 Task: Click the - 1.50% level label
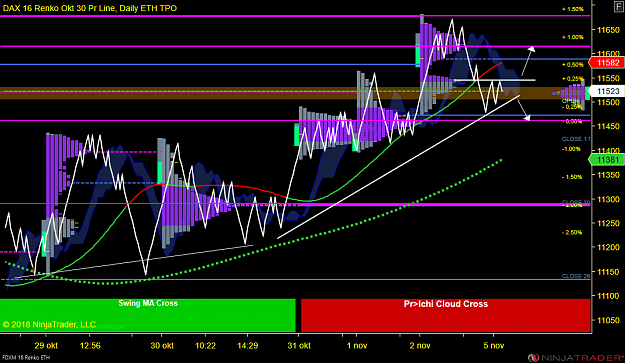pos(572,177)
